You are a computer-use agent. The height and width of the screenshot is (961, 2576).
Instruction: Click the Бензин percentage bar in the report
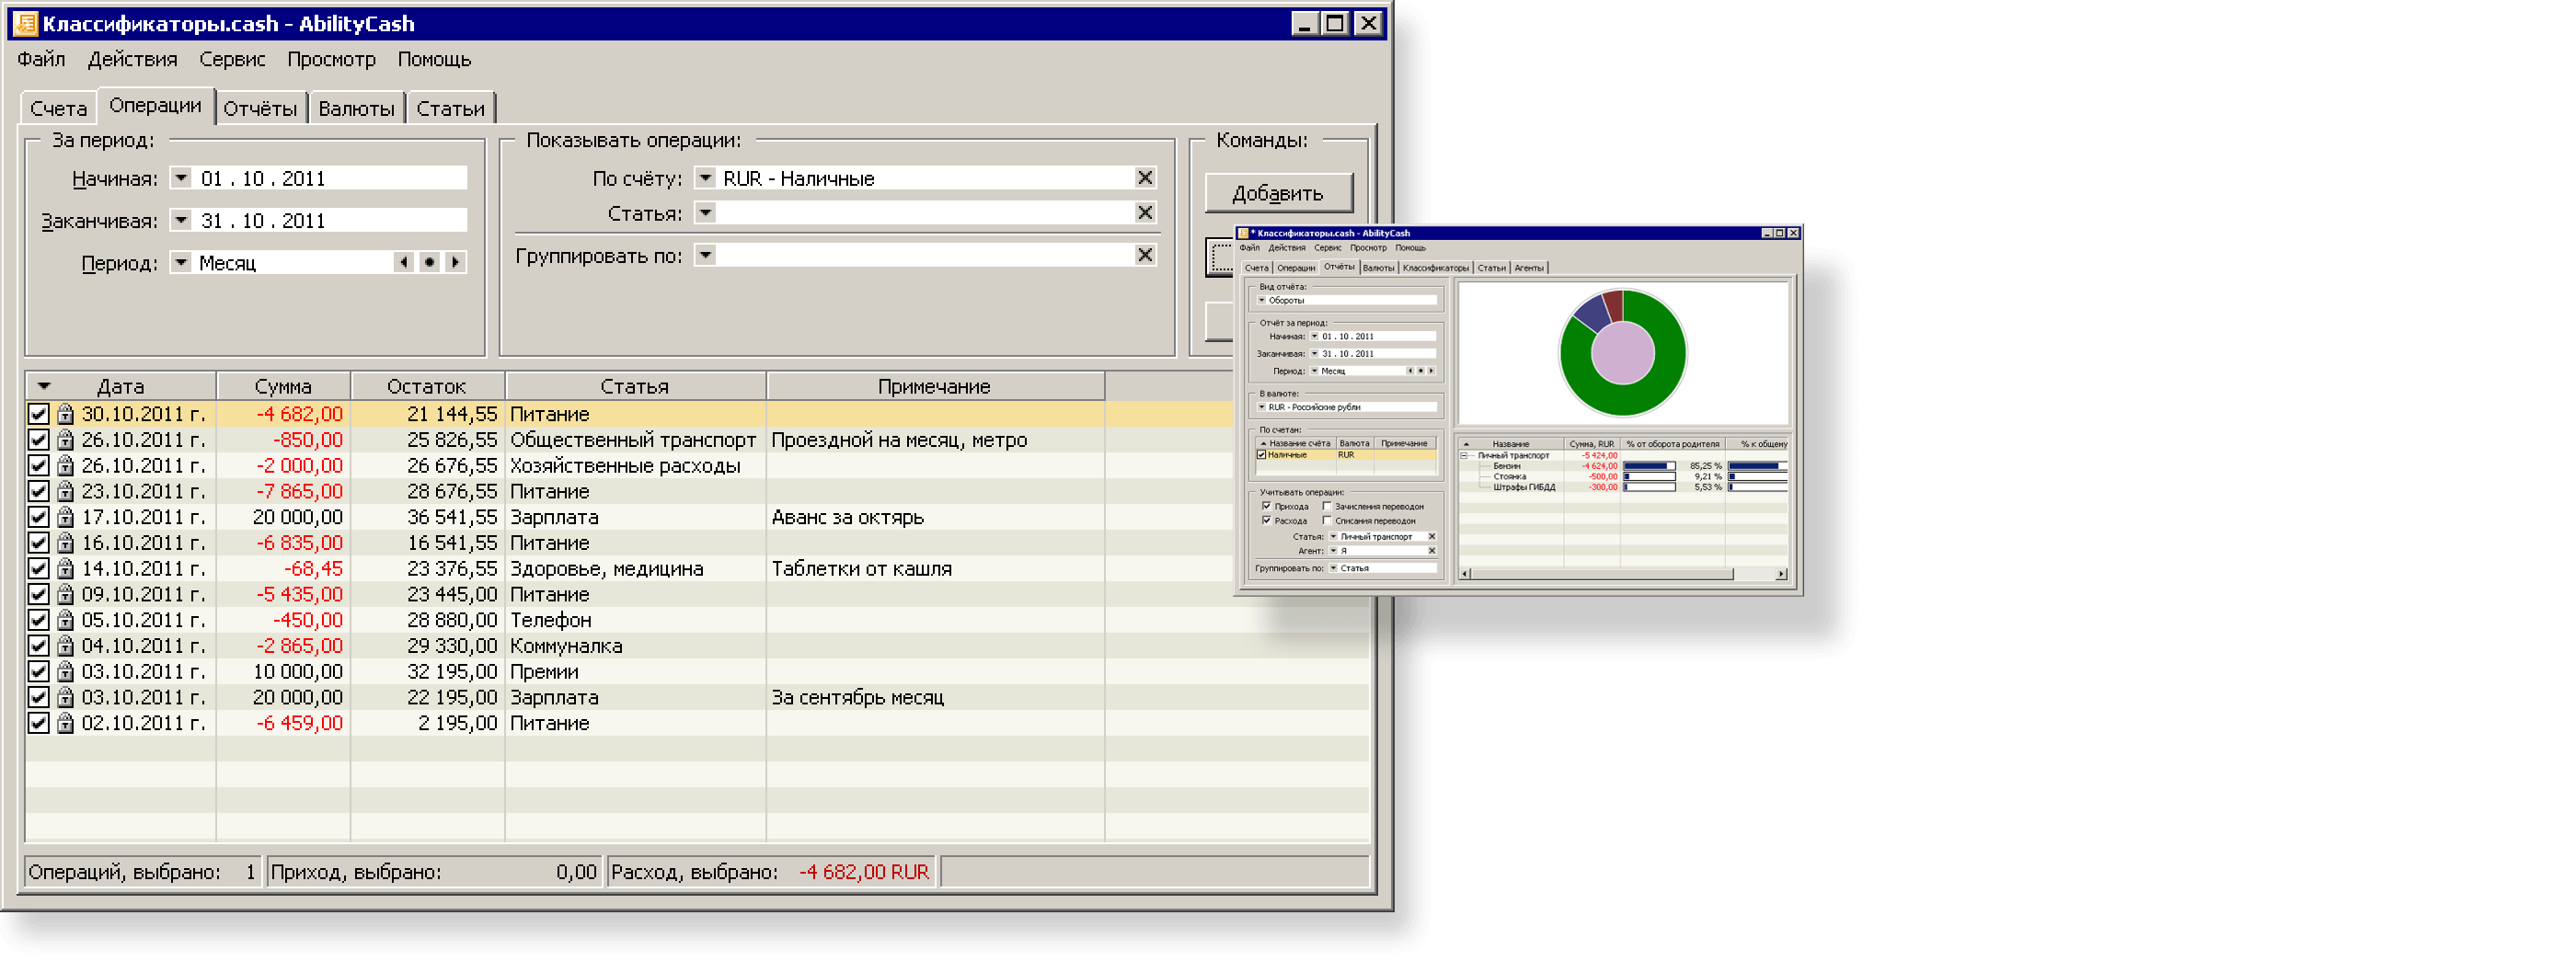1649,466
